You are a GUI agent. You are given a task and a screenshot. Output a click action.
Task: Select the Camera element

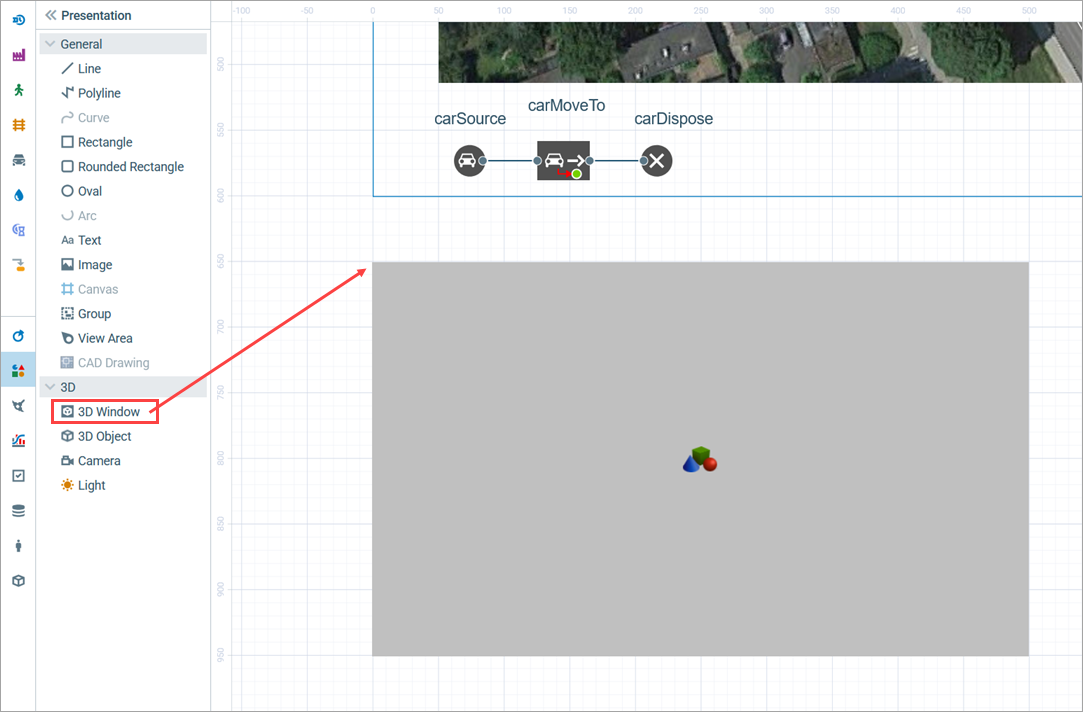(x=98, y=461)
